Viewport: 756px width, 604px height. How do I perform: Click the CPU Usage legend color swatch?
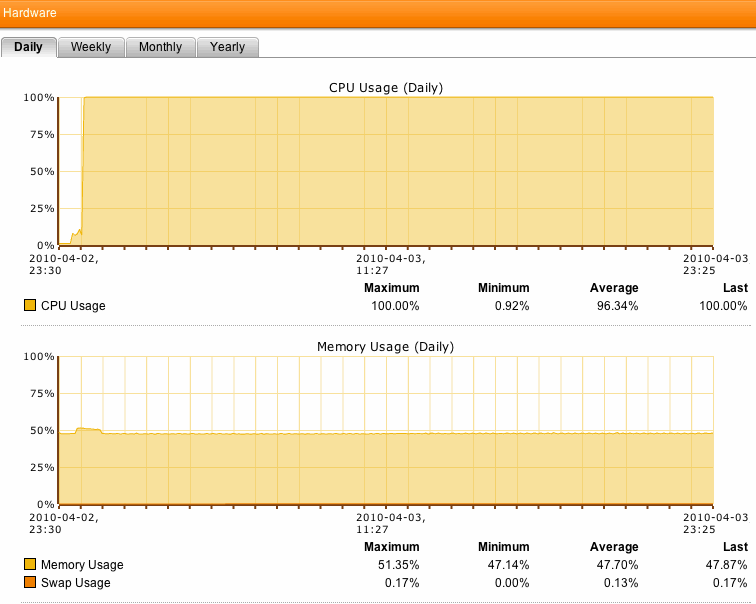(x=29, y=306)
